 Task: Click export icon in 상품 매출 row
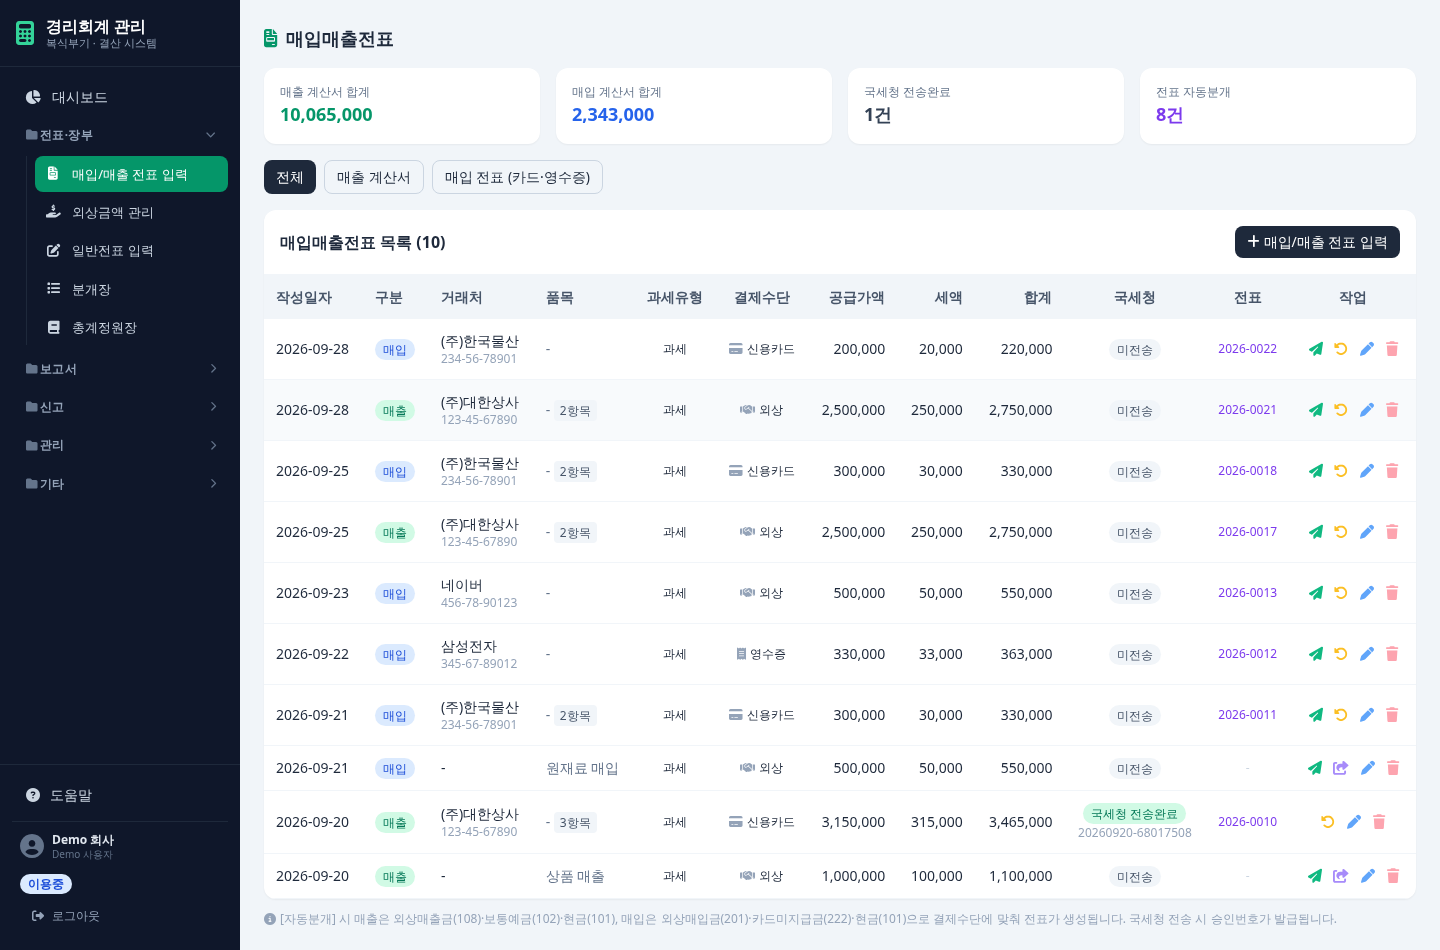coord(1341,876)
